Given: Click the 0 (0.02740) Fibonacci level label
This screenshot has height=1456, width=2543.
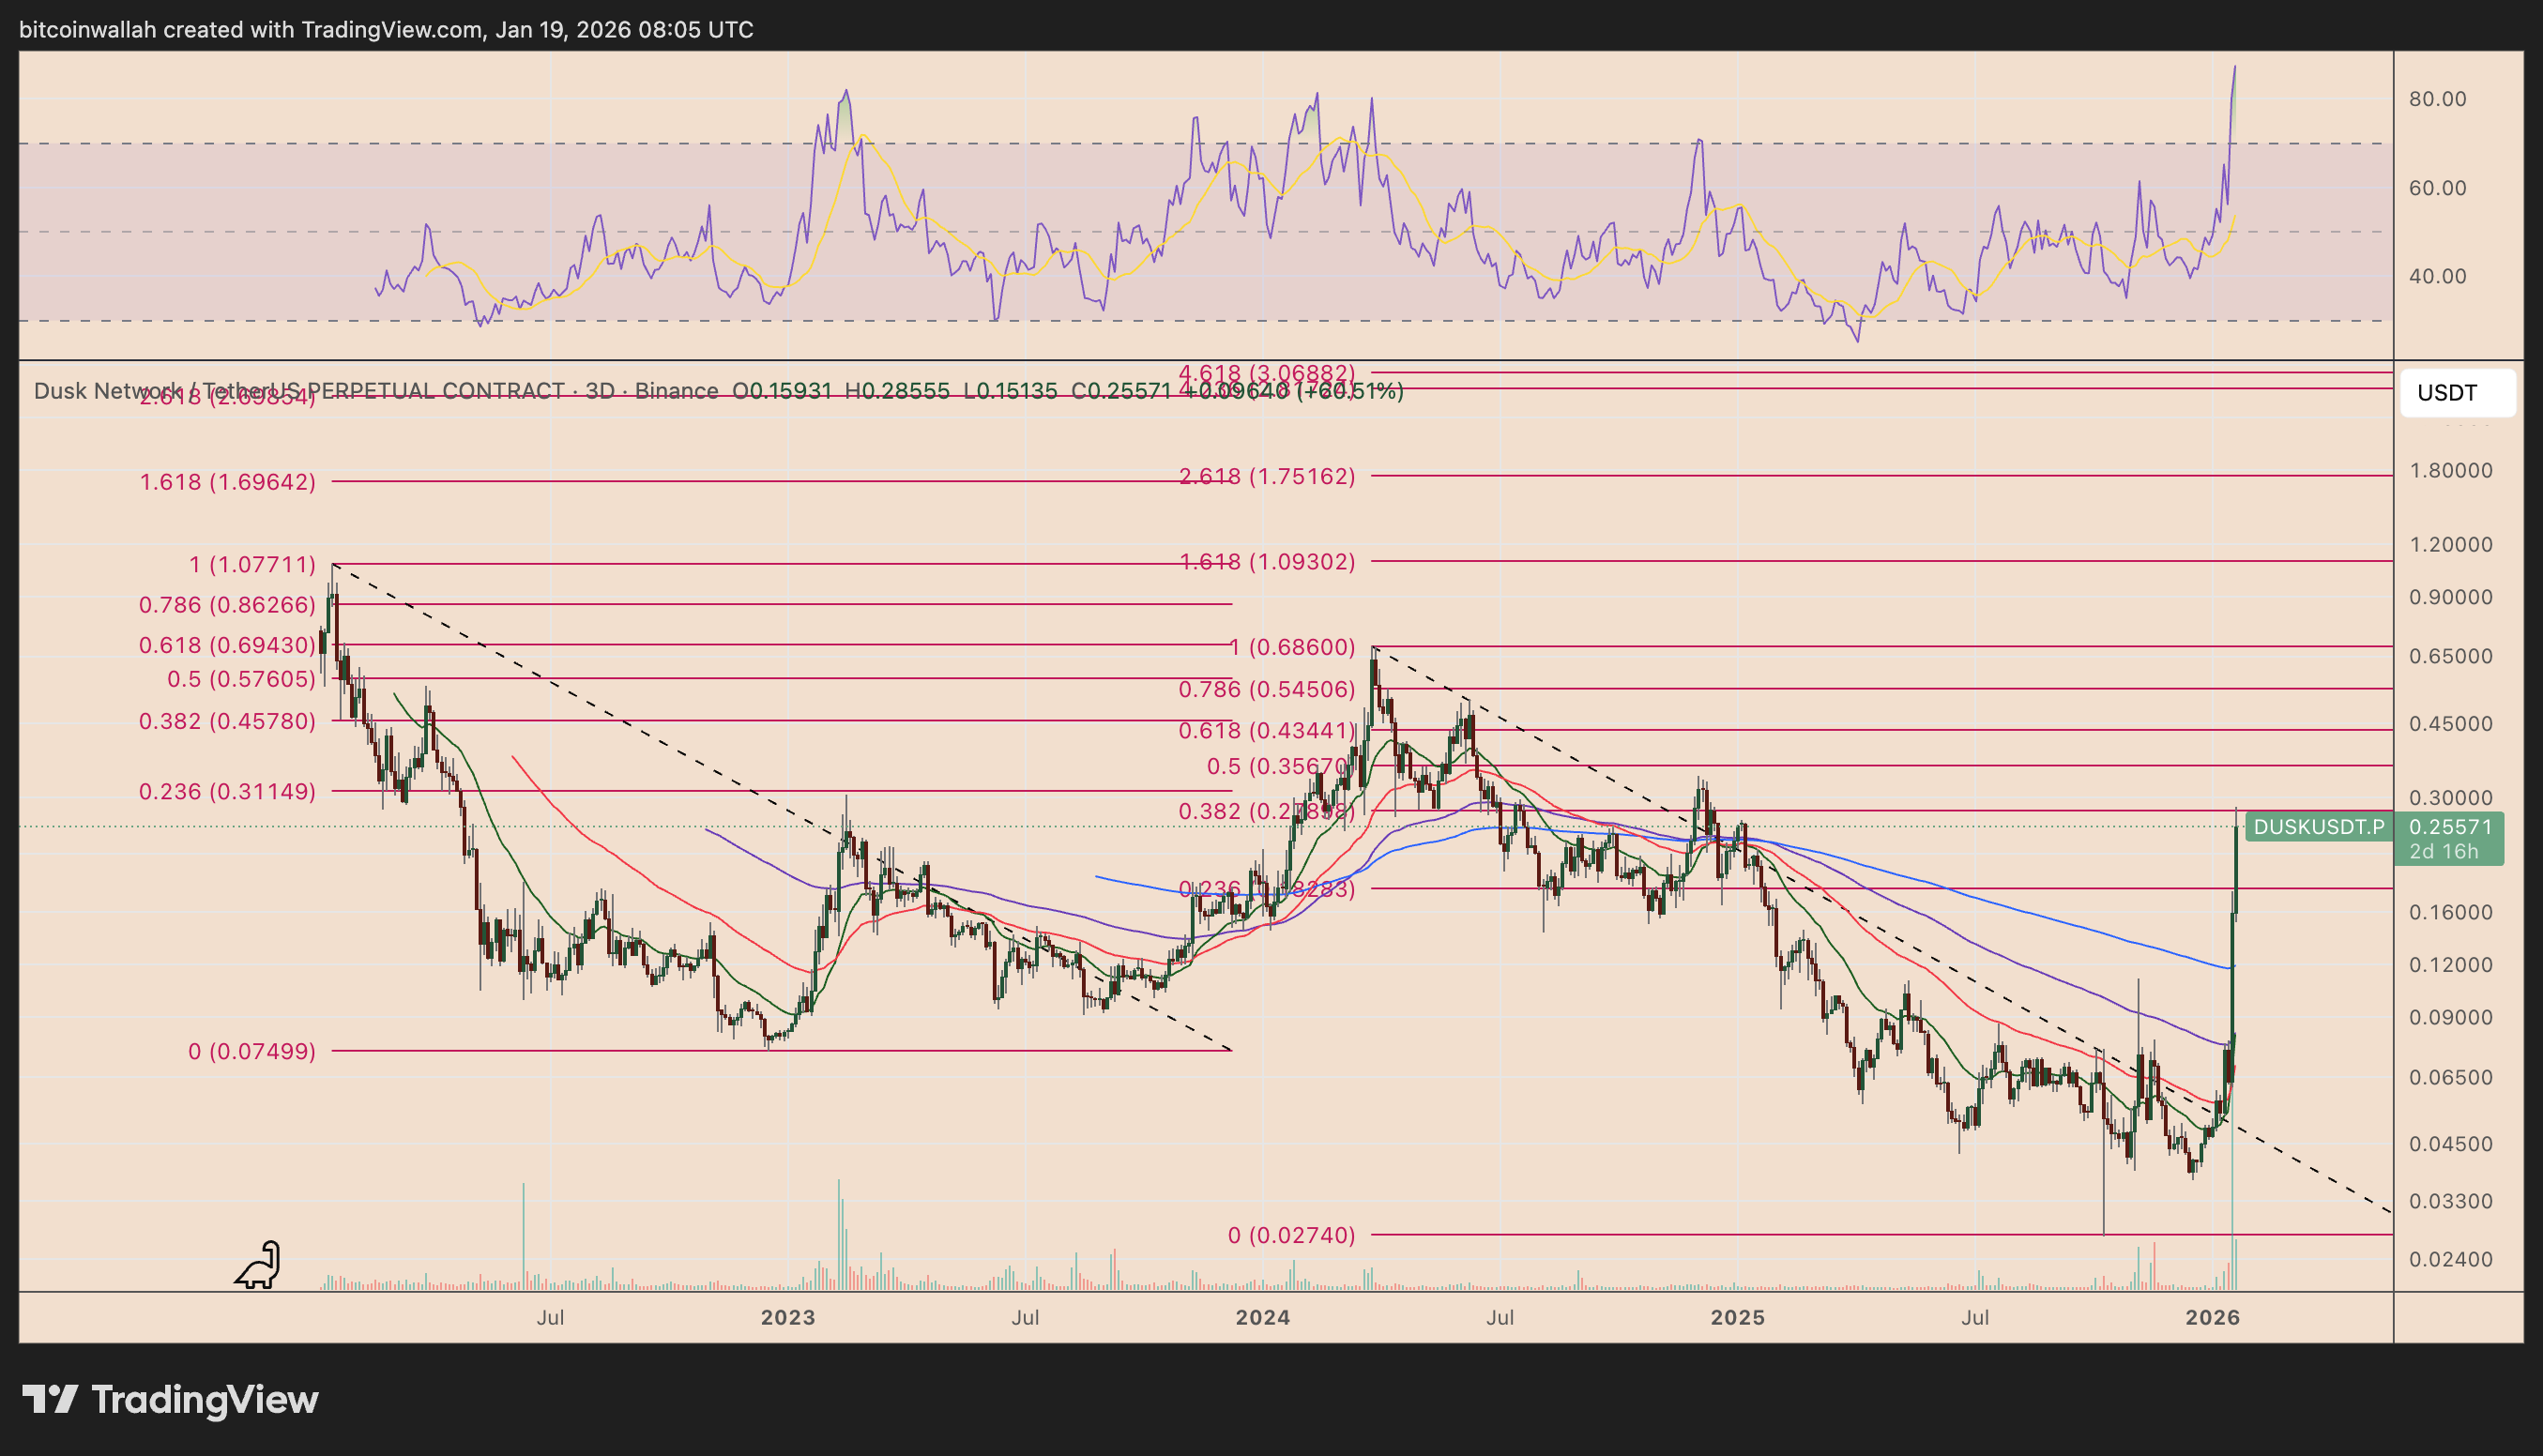Looking at the screenshot, I should 1291,1235.
